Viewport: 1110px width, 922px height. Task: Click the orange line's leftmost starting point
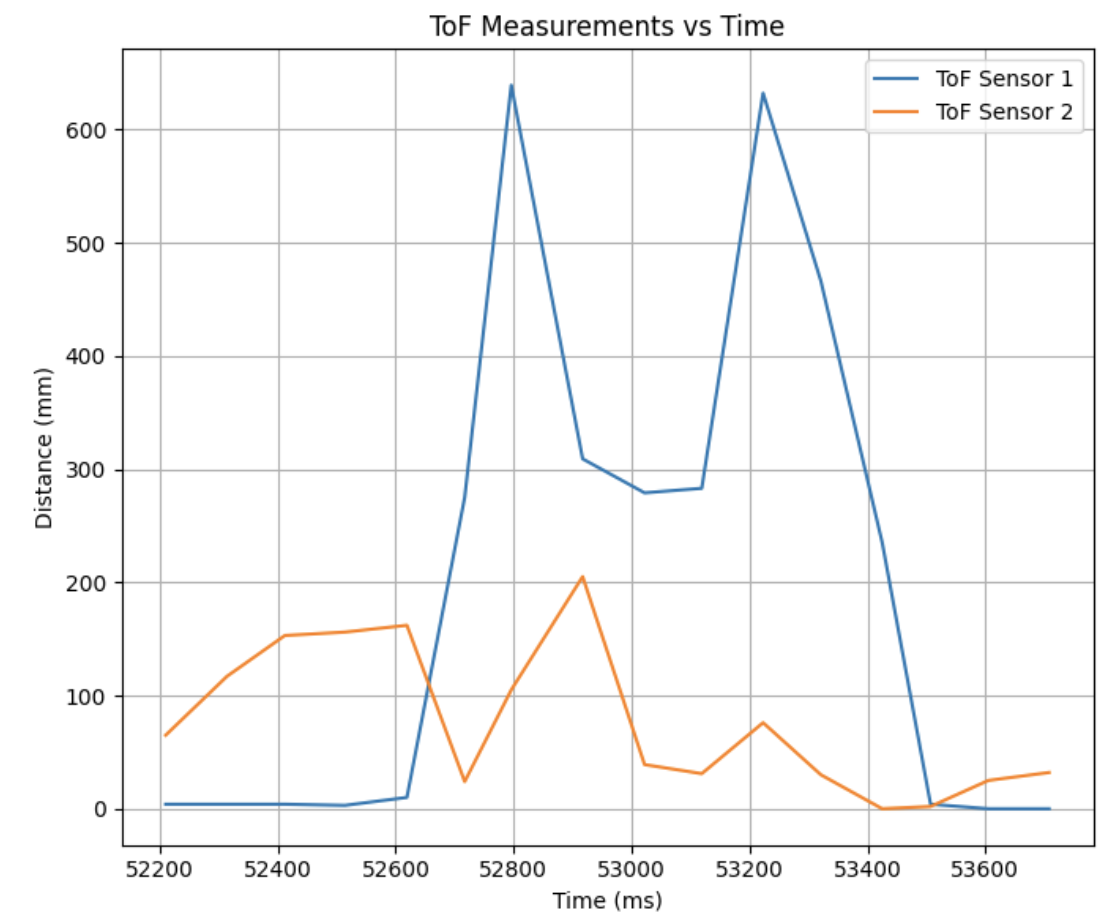point(165,735)
